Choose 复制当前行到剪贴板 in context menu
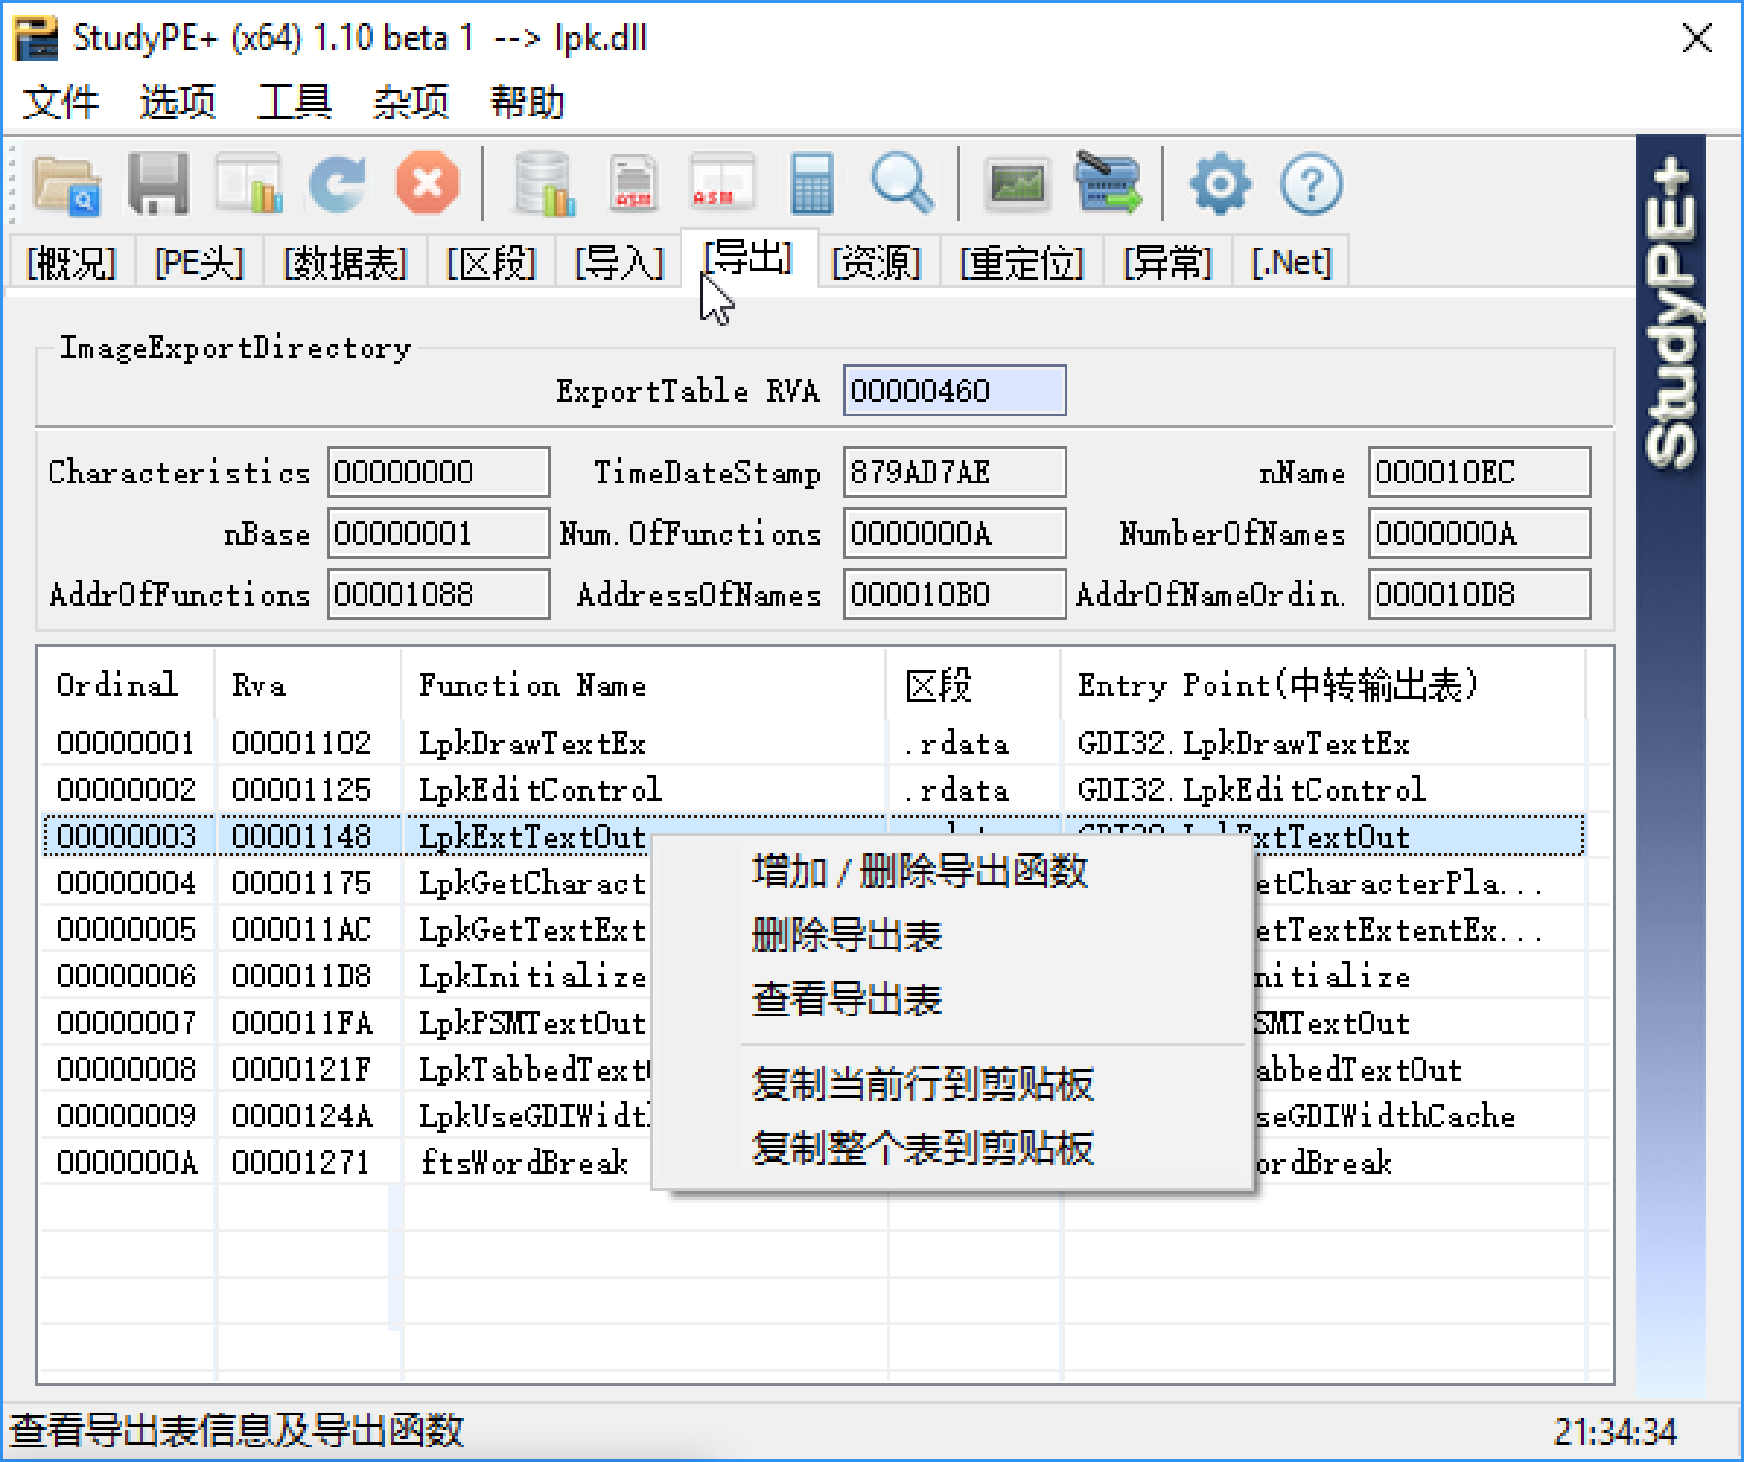 coord(952,1084)
